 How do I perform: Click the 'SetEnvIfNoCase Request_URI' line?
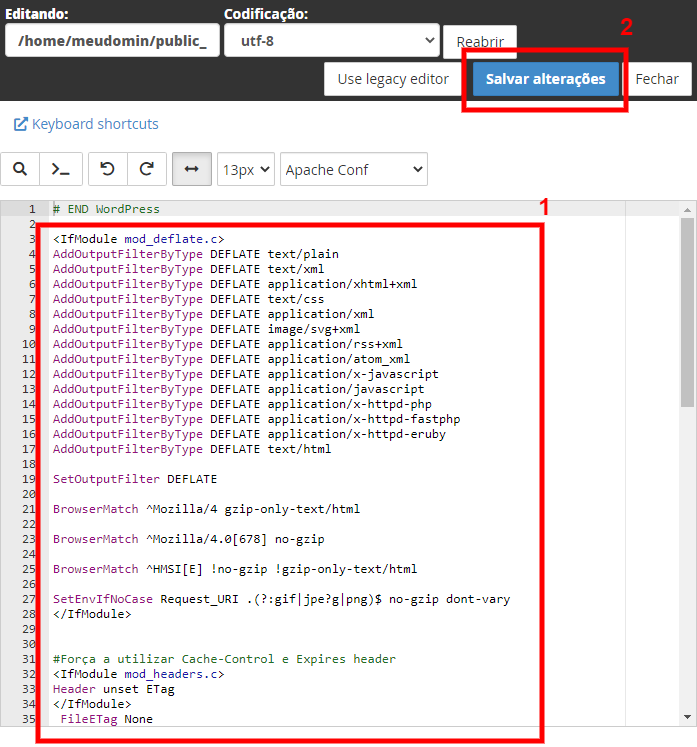tap(282, 599)
